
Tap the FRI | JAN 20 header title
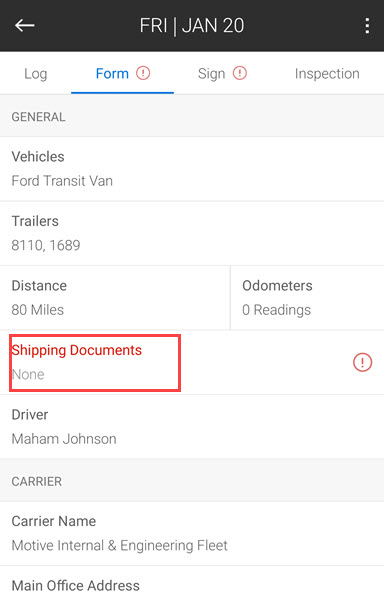[192, 26]
